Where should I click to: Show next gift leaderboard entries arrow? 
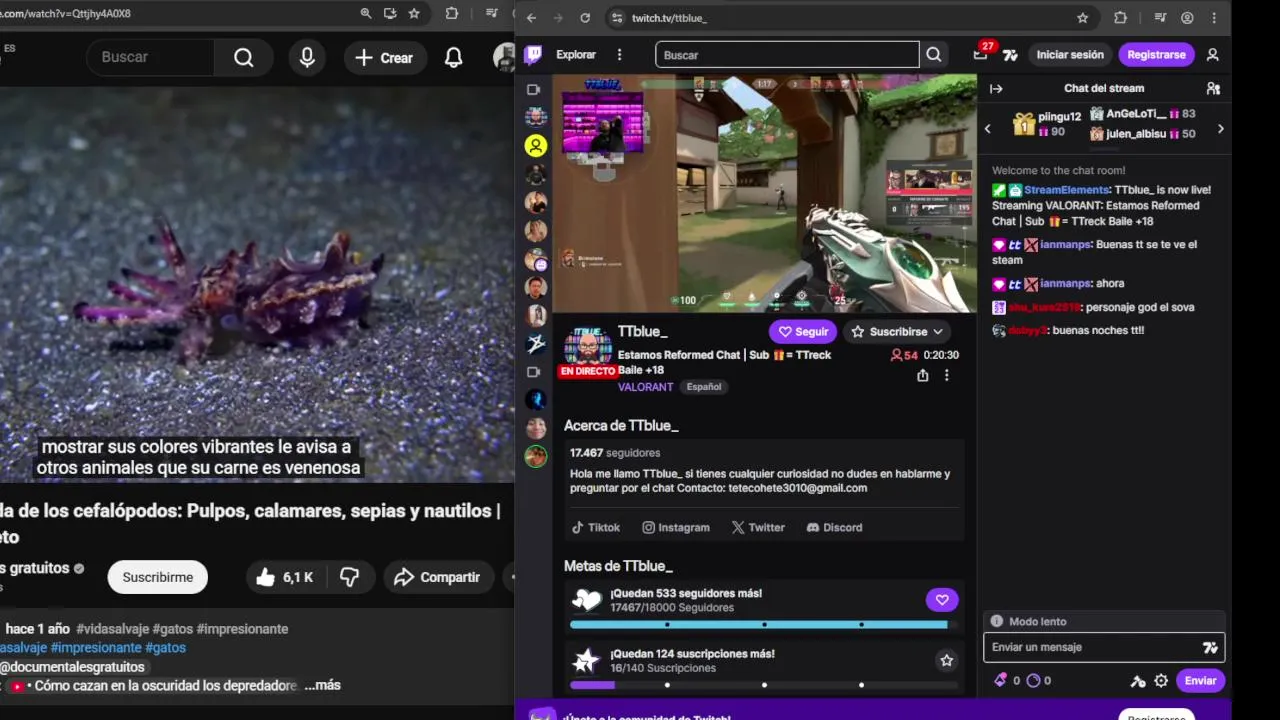point(1220,128)
